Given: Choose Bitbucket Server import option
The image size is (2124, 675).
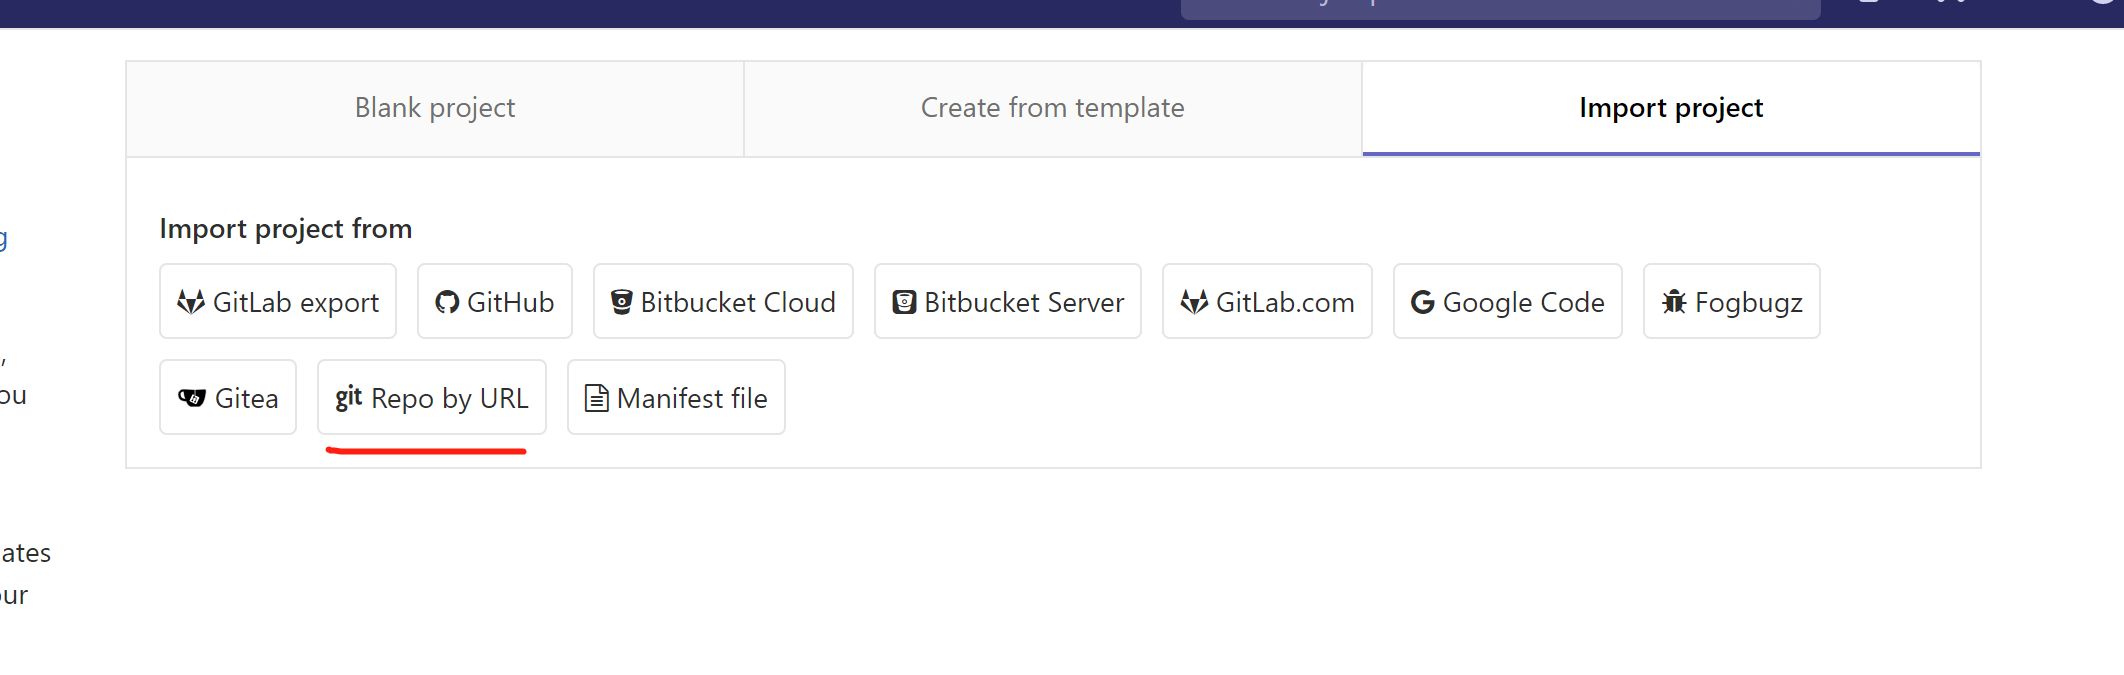Looking at the screenshot, I should tap(1008, 301).
